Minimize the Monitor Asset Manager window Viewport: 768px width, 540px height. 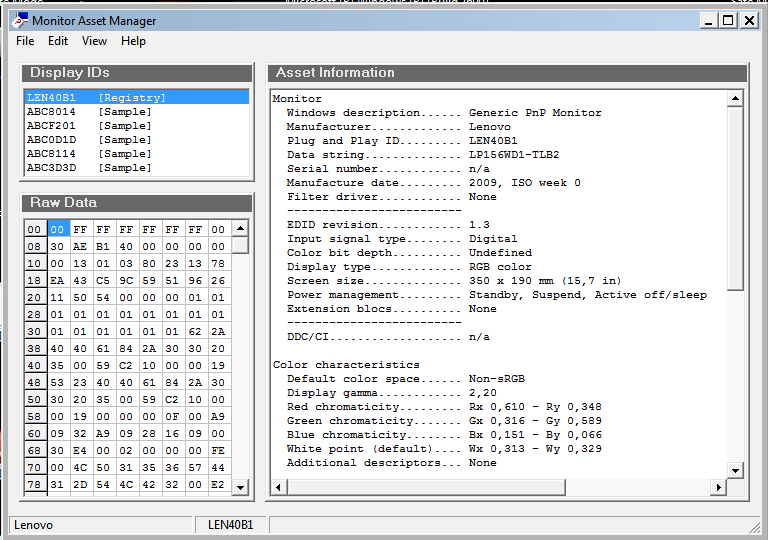pos(708,21)
